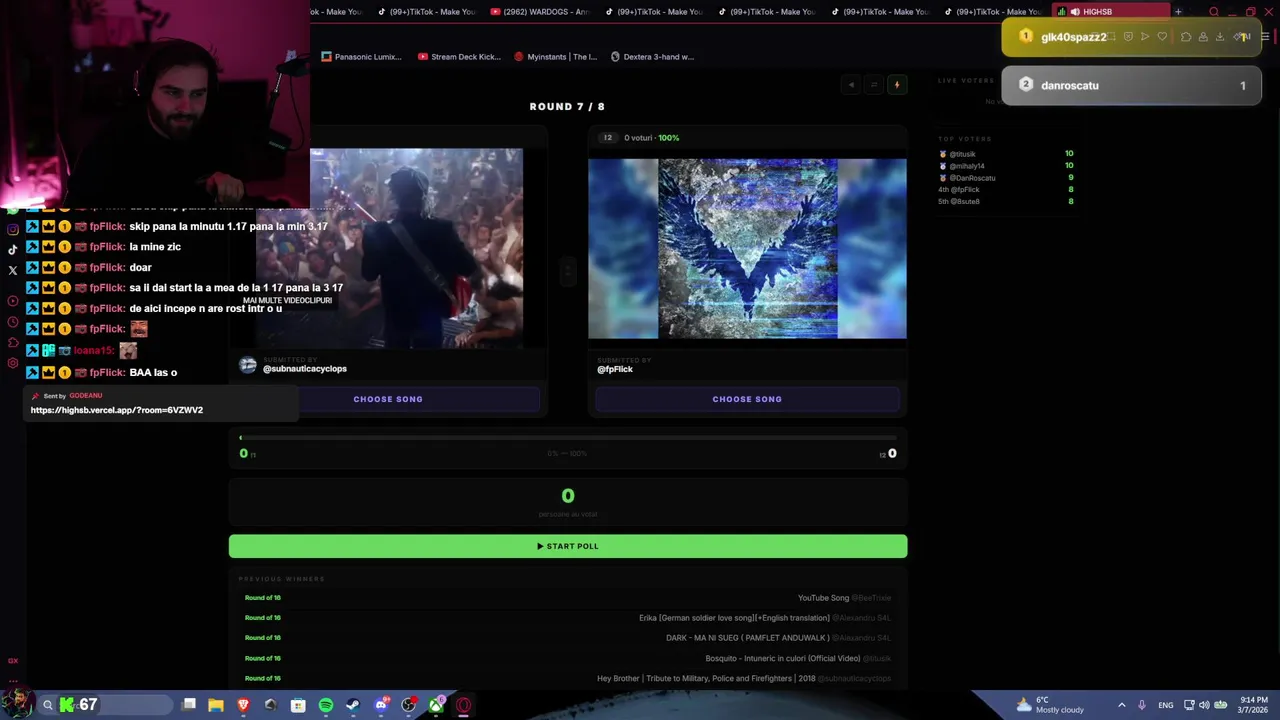Open Spotify from the taskbar
This screenshot has width=1280, height=720.
coord(326,705)
